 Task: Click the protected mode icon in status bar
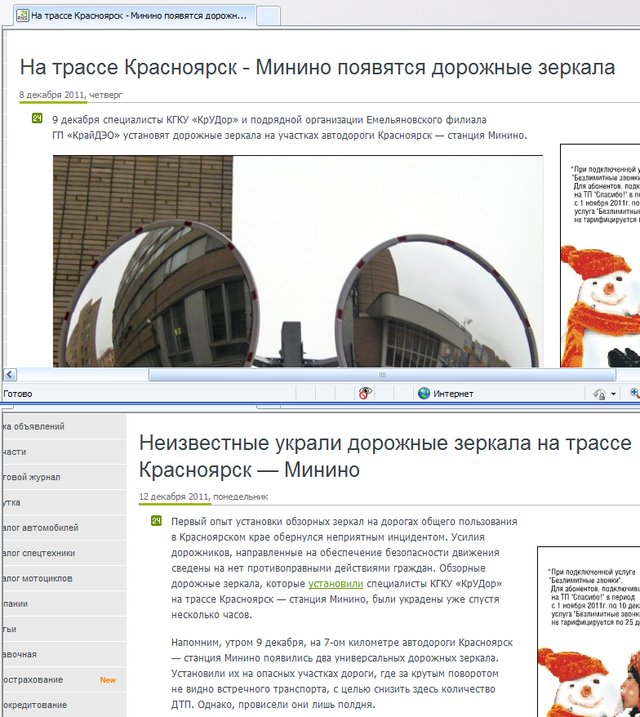pos(598,394)
